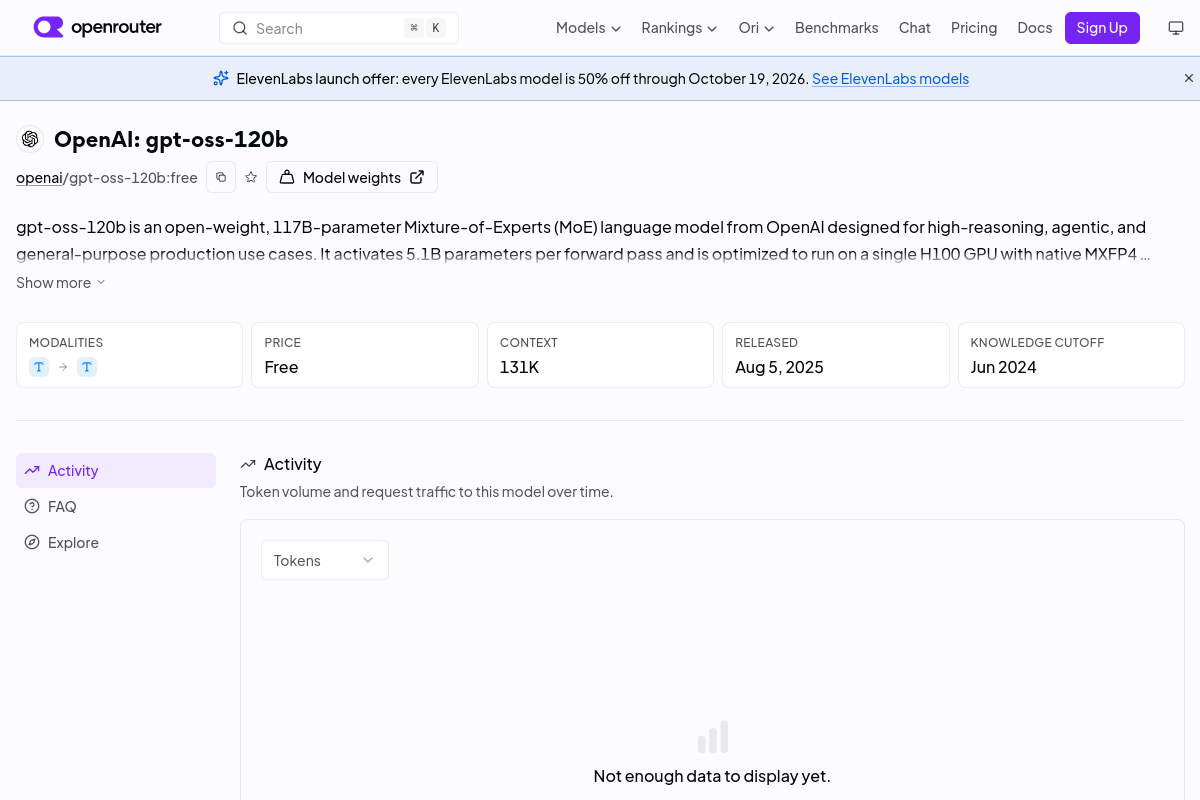The height and width of the screenshot is (800, 1200).
Task: Click the OpenRouter logo icon
Action: [x=48, y=27]
